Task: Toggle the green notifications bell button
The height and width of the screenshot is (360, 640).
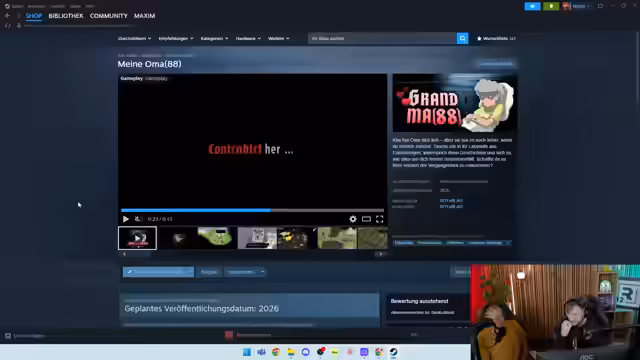Action: point(551,6)
